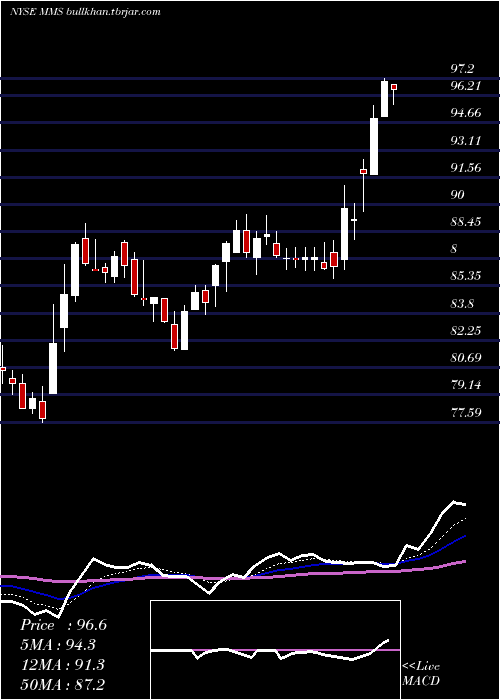Click the 83.8 price axis label
500x700 pixels.
tap(462, 304)
